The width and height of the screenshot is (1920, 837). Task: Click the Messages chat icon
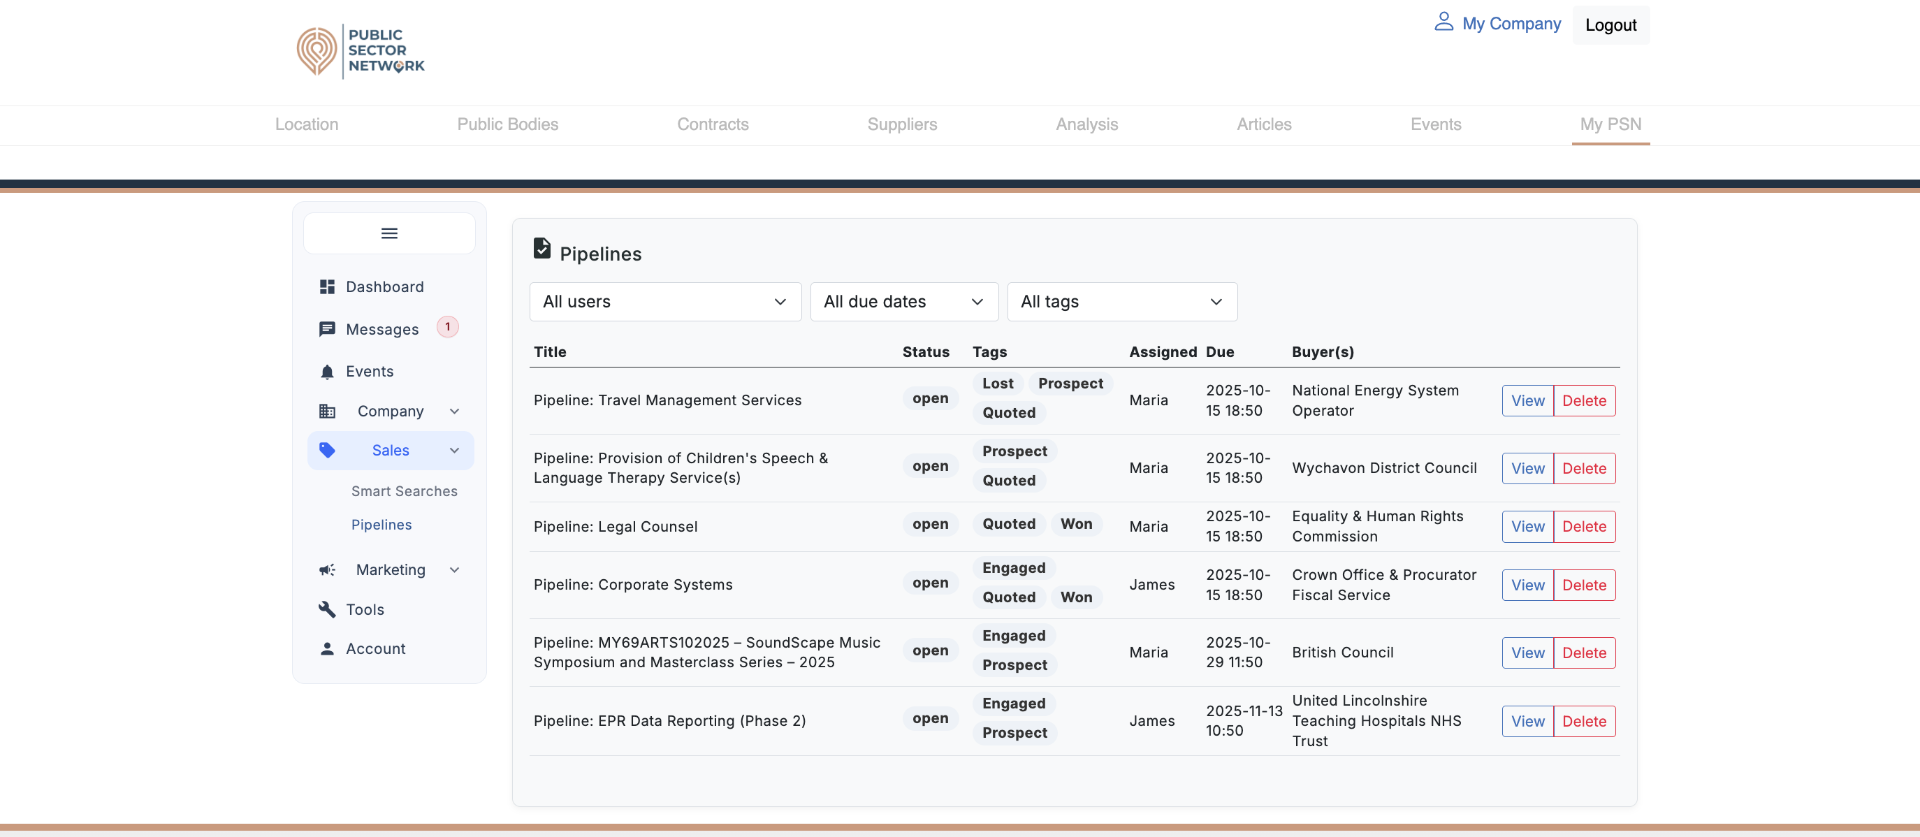click(x=327, y=329)
